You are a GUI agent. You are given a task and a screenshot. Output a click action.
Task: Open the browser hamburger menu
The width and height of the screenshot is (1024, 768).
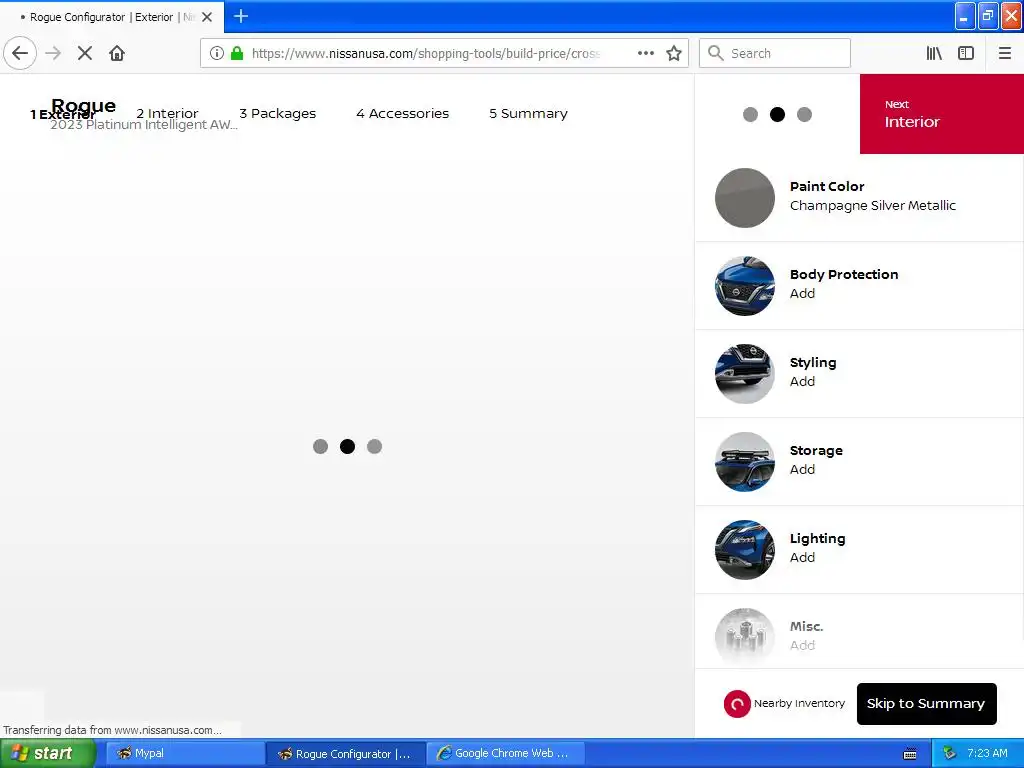[1004, 53]
